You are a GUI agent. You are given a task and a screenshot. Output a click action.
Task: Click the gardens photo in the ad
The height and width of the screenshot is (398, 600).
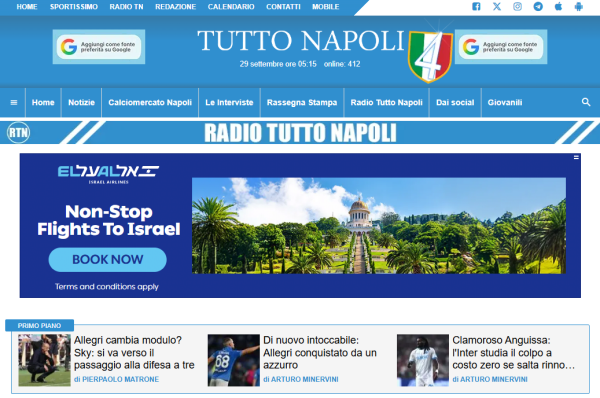tap(379, 225)
